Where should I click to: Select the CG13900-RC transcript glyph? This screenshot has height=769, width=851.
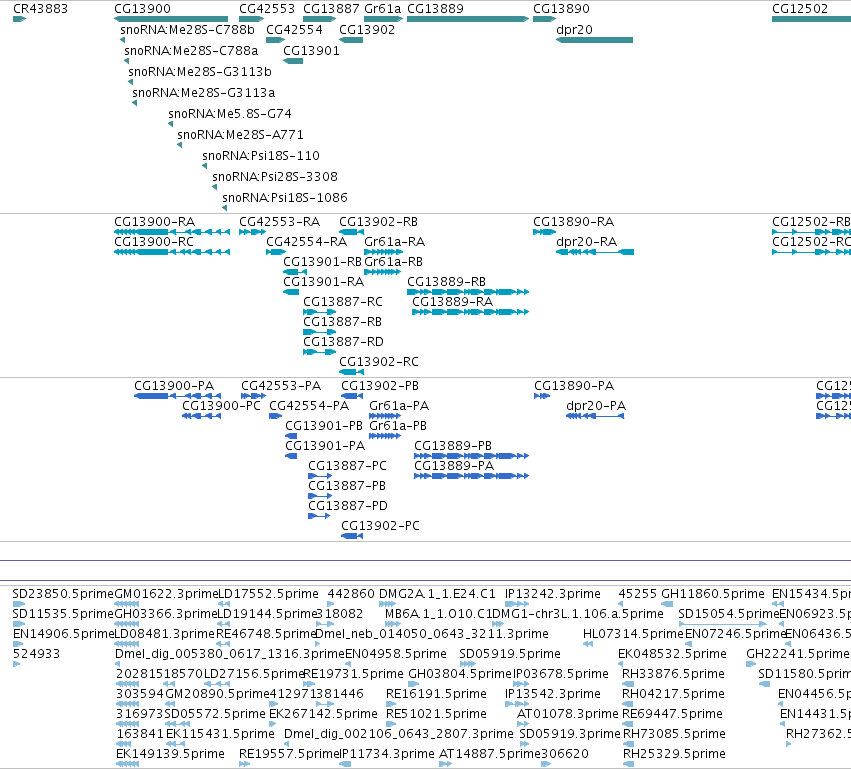tap(172, 252)
